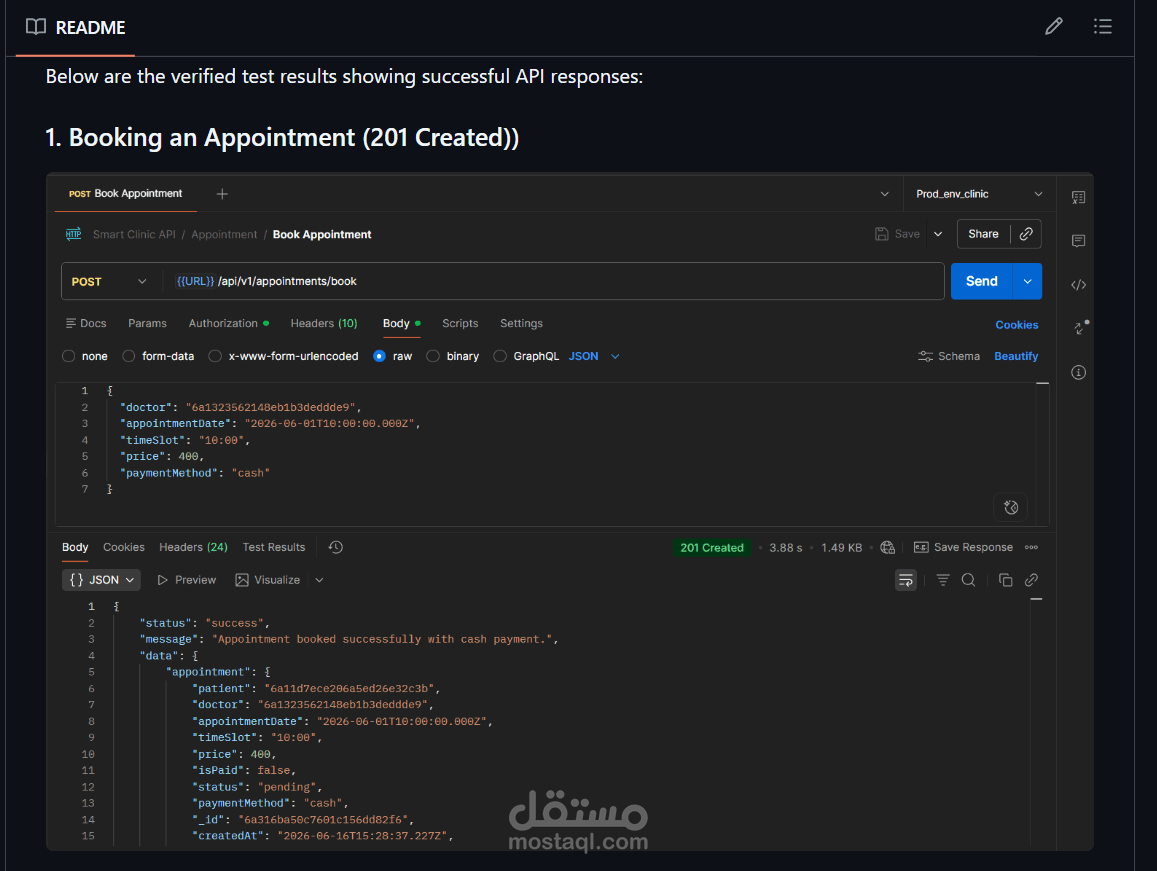Click the filter response icon
The height and width of the screenshot is (871, 1157).
coord(943,580)
